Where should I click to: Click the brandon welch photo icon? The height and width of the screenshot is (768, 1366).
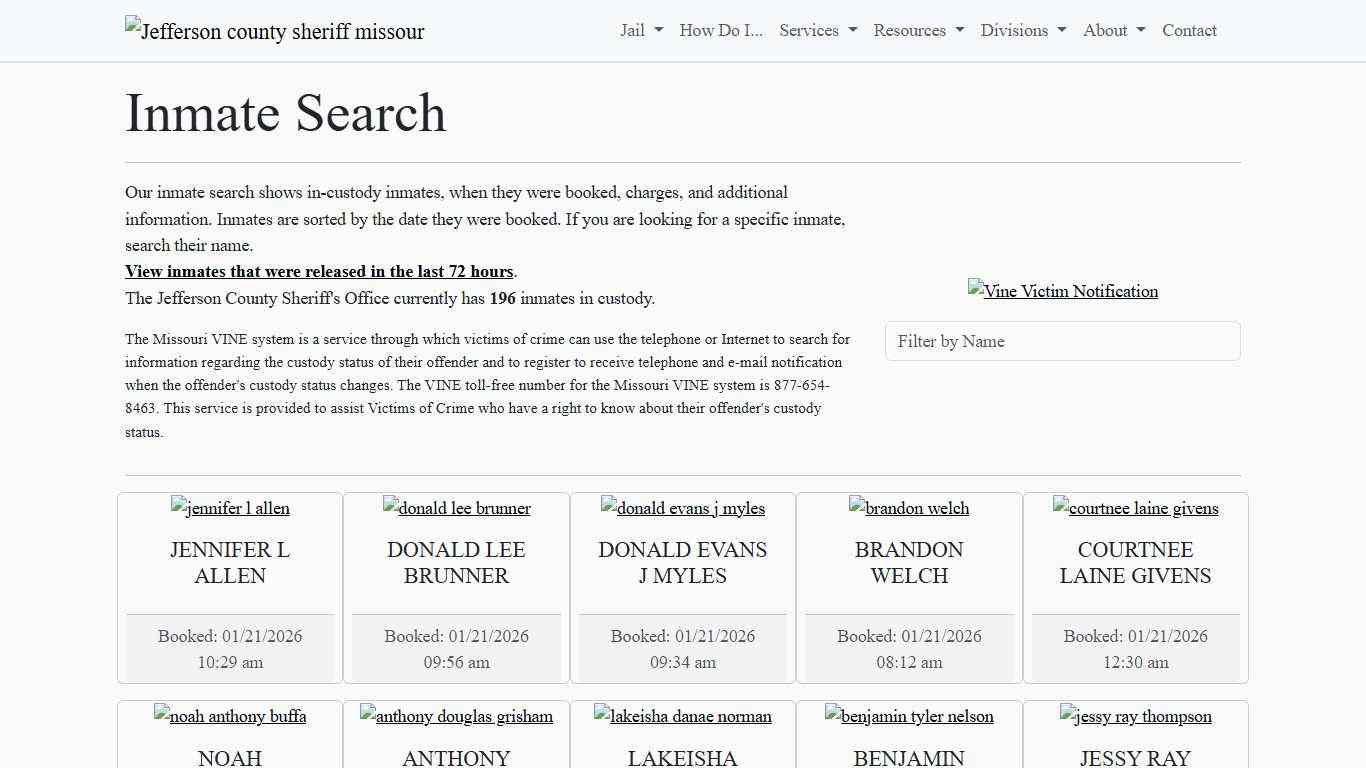click(909, 508)
